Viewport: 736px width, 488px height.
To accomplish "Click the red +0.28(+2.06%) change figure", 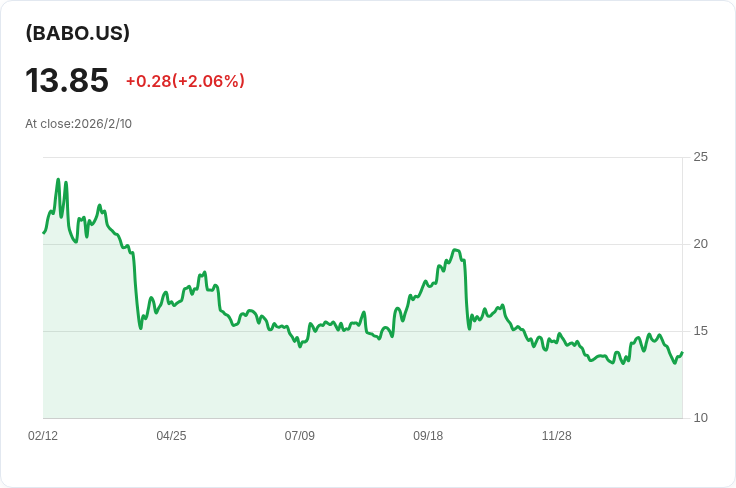I will 185,81.
